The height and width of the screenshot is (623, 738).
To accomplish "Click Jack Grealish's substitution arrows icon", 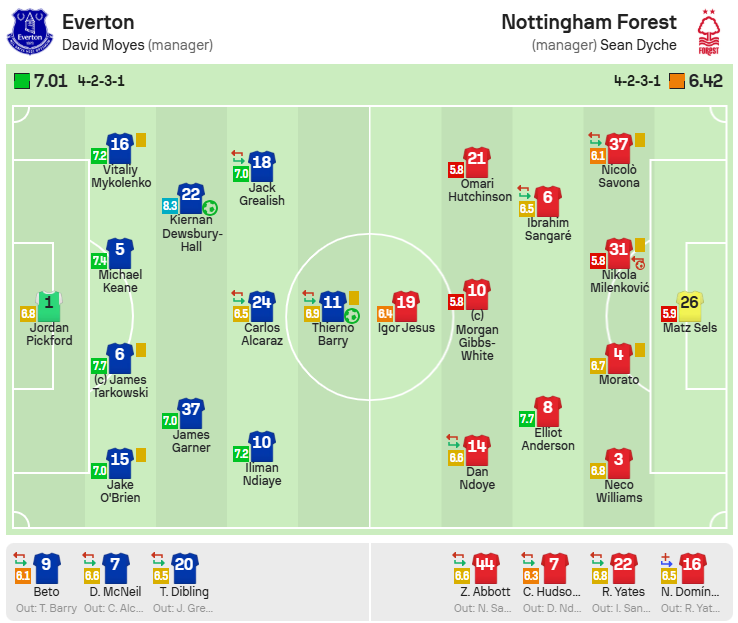I will (x=238, y=155).
